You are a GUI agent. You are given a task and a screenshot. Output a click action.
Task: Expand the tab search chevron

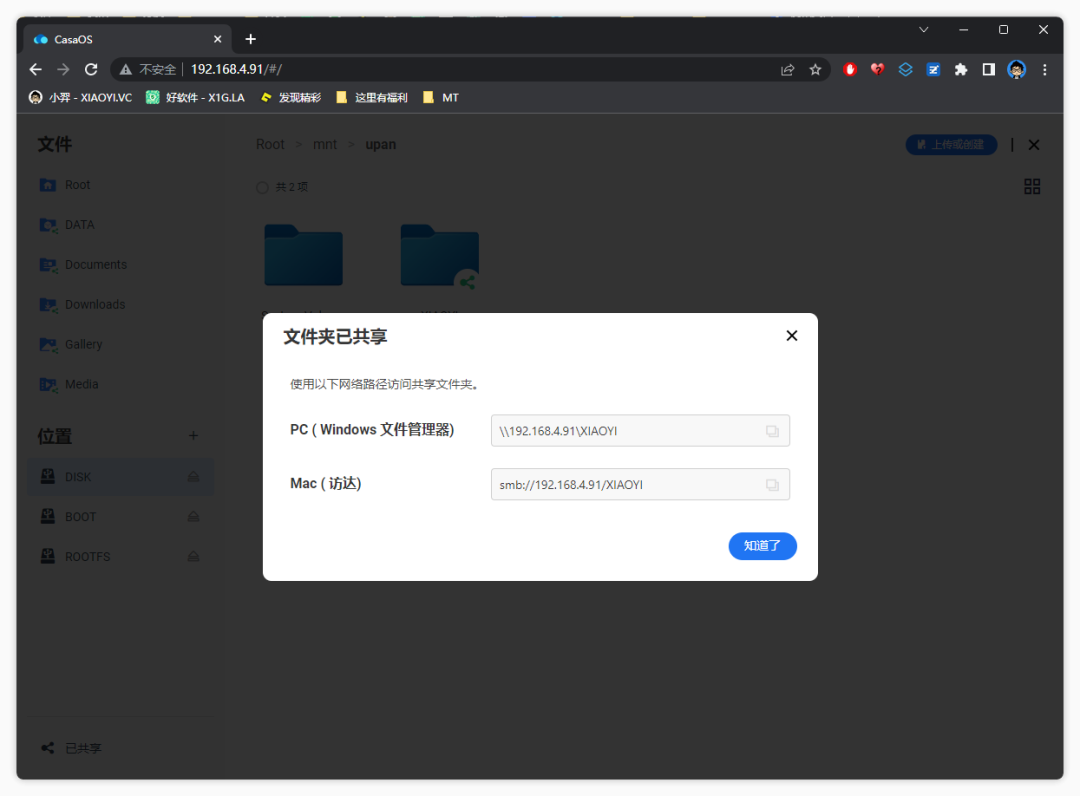(x=924, y=30)
